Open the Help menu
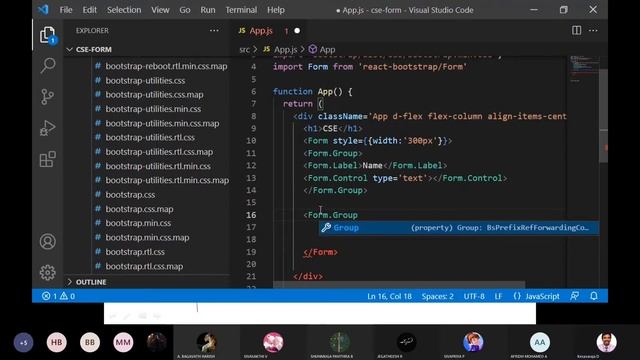640x360 pixels. [x=276, y=10]
